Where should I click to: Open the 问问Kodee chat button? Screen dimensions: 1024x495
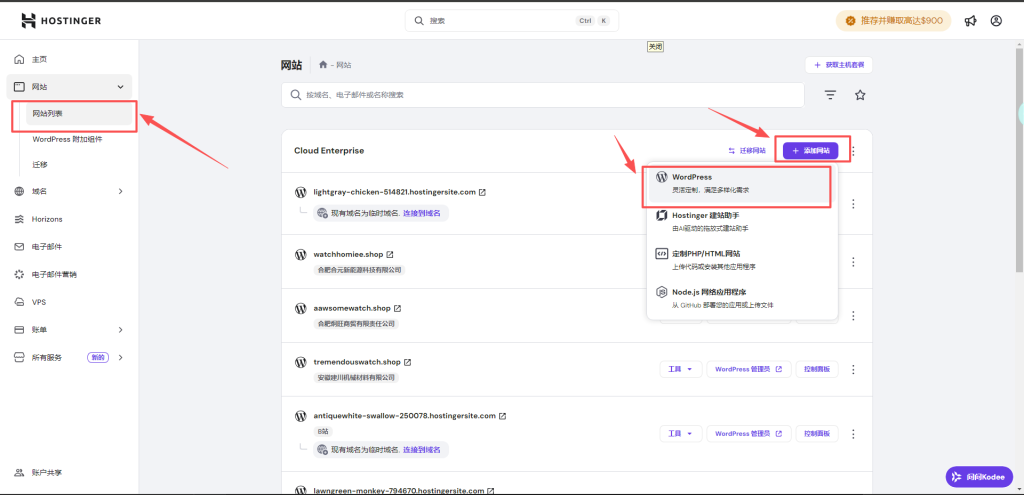[x=979, y=476]
